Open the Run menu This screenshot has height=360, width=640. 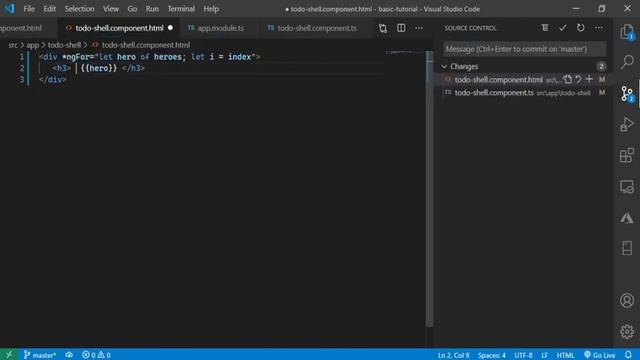[x=152, y=9]
